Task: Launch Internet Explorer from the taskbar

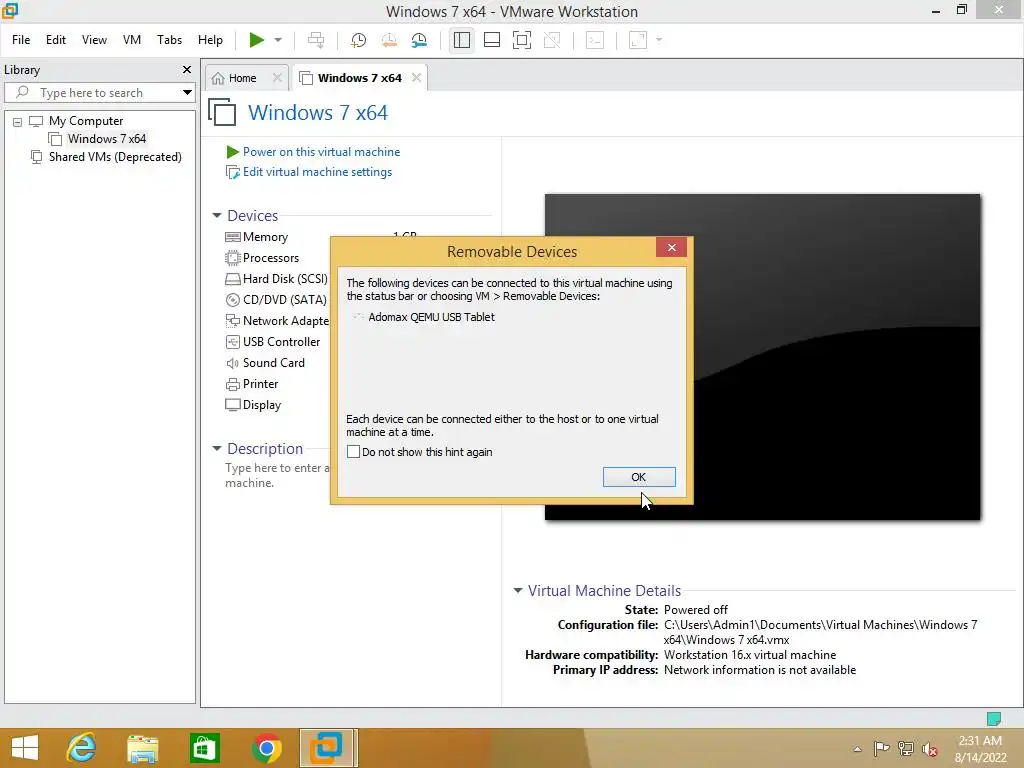Action: [82, 748]
